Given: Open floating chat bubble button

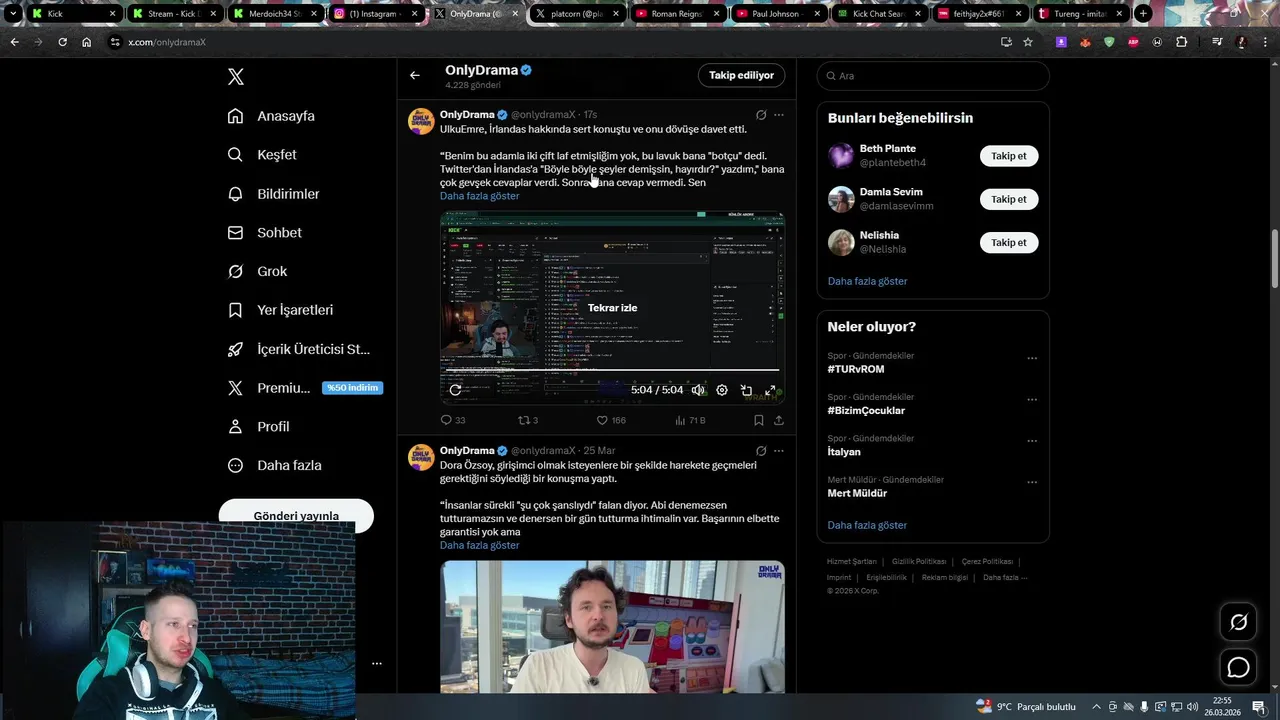Looking at the screenshot, I should point(1238,667).
